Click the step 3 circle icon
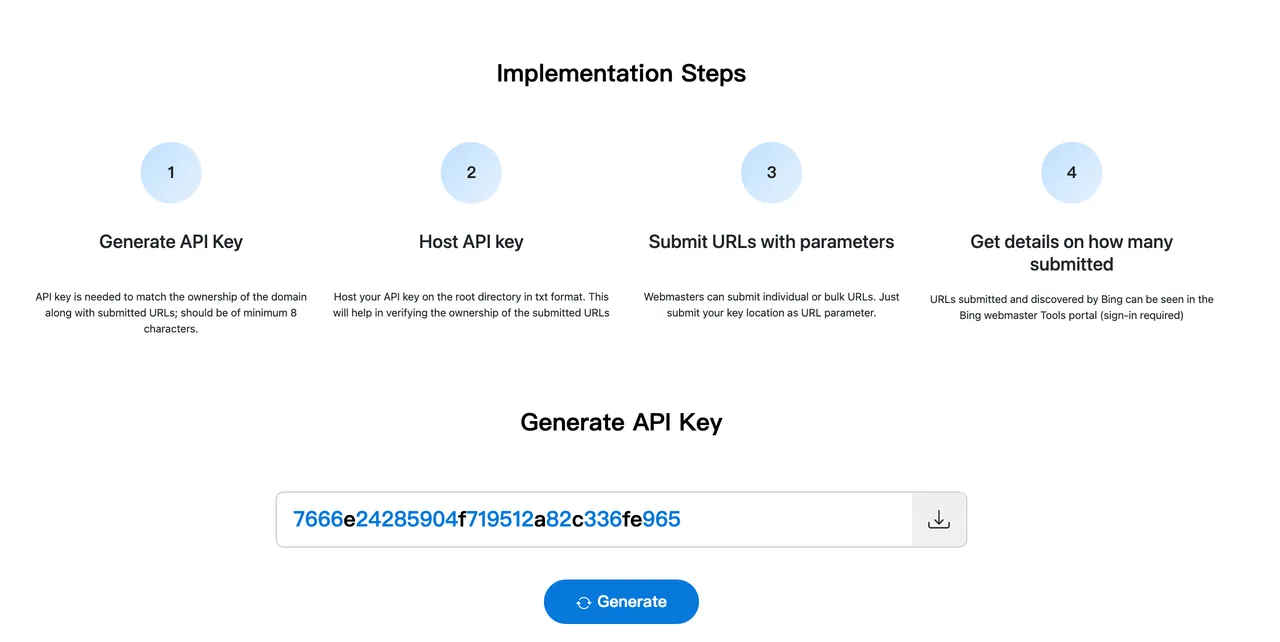1280x642 pixels. 771,173
